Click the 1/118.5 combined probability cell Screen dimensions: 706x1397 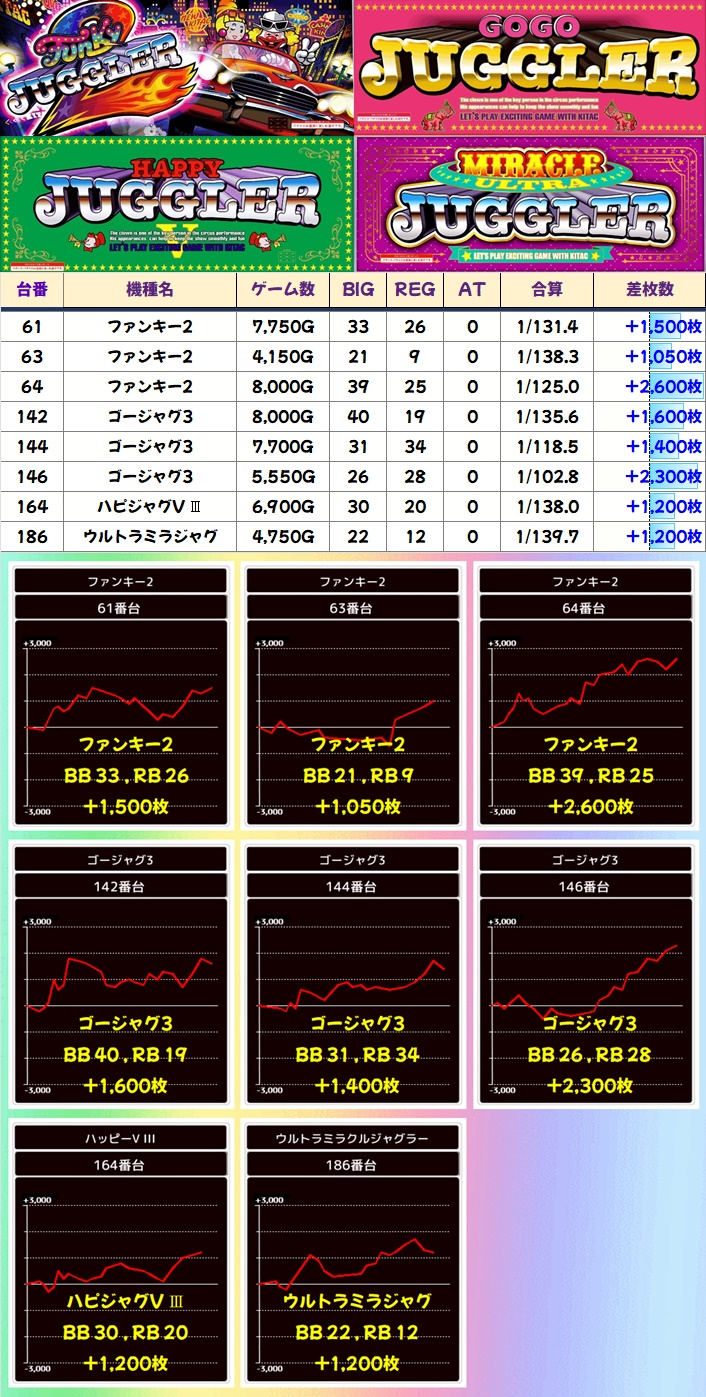coord(547,446)
